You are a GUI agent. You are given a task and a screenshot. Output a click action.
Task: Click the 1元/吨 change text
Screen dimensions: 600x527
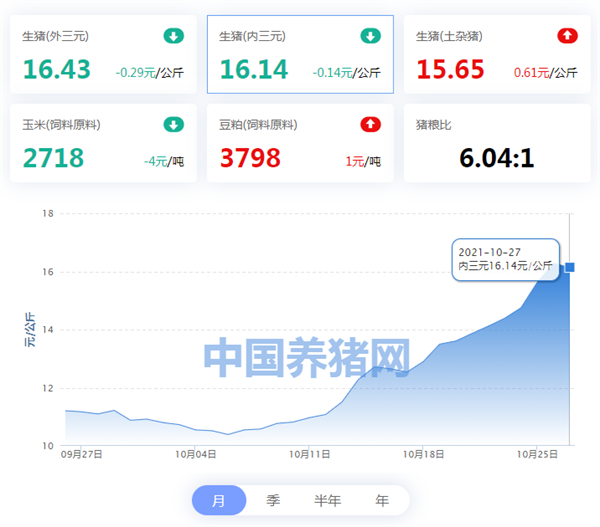[363, 162]
